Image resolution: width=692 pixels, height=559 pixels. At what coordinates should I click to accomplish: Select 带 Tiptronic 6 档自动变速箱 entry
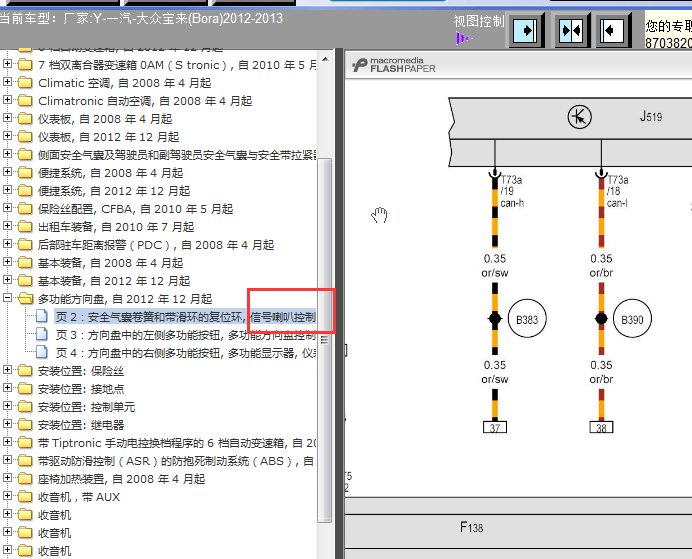[177, 443]
